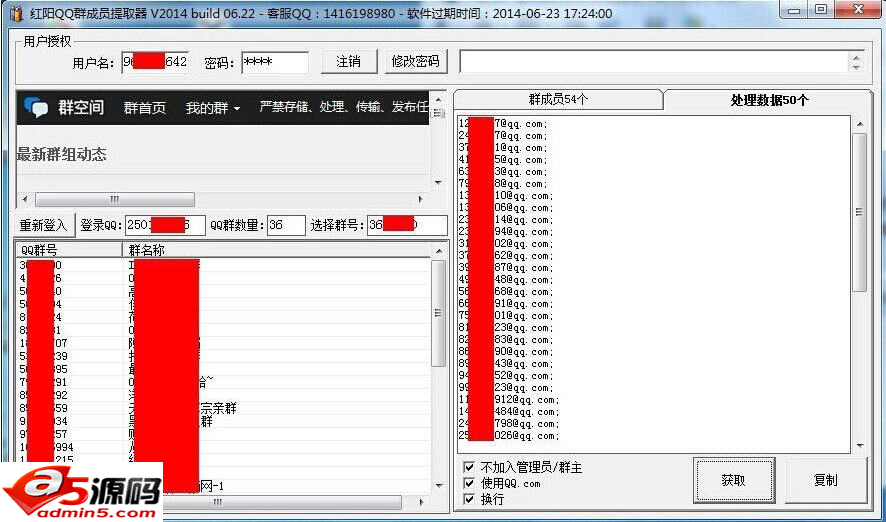886x522 pixels.
Task: Select the email row ending 798@qq.com
Action: 509,424
